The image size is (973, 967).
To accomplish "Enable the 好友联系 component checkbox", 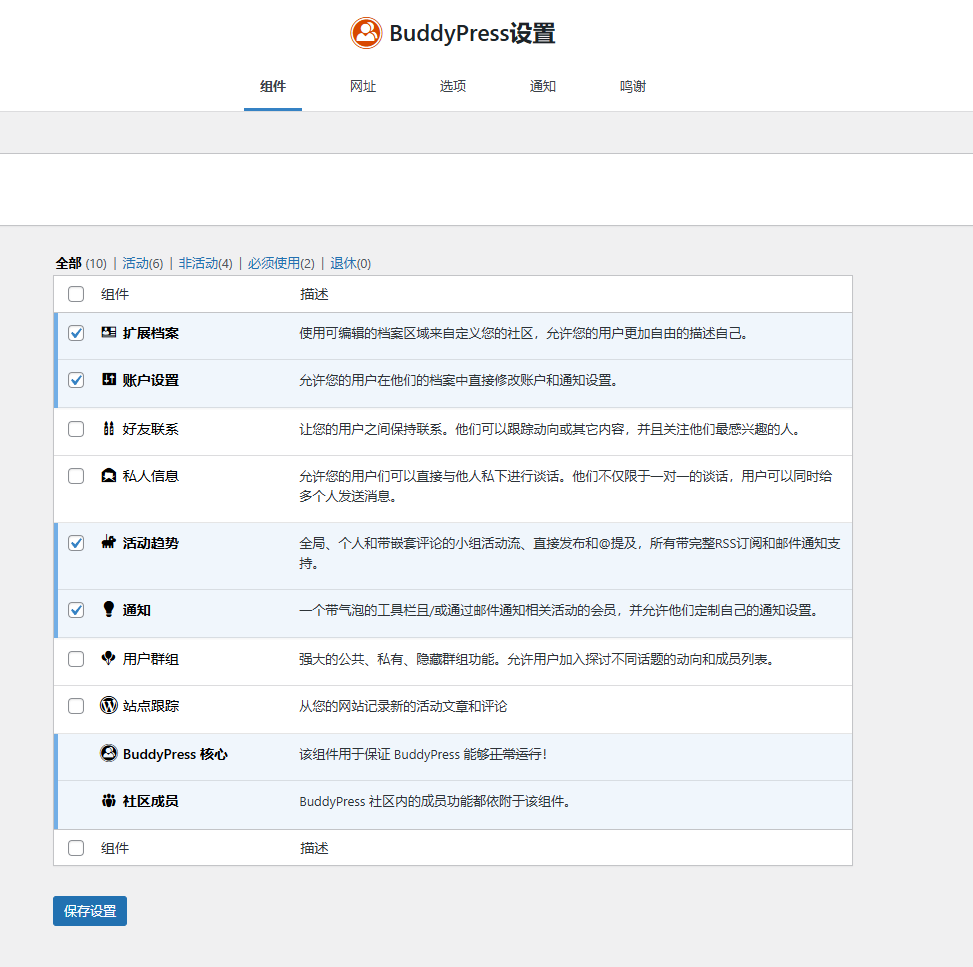I will pos(76,429).
